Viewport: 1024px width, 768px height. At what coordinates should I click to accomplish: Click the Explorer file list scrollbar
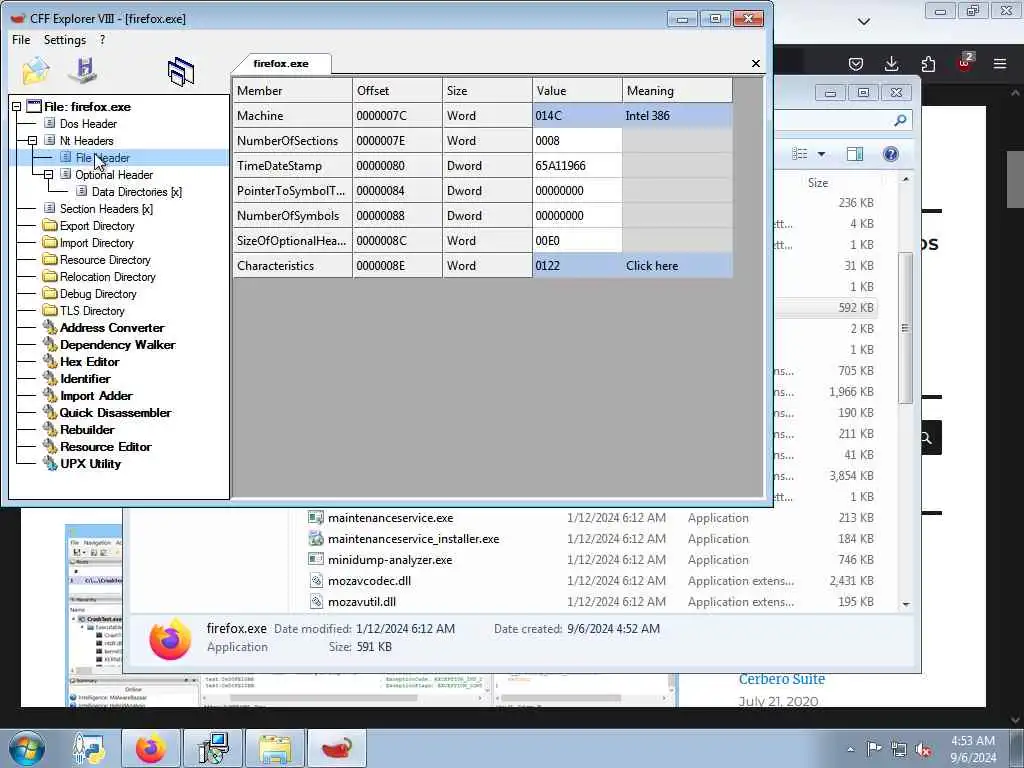point(905,327)
